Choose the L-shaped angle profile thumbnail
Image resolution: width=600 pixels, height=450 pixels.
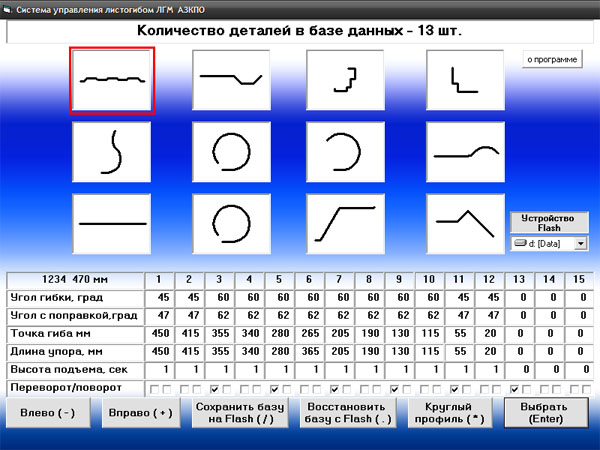[464, 80]
